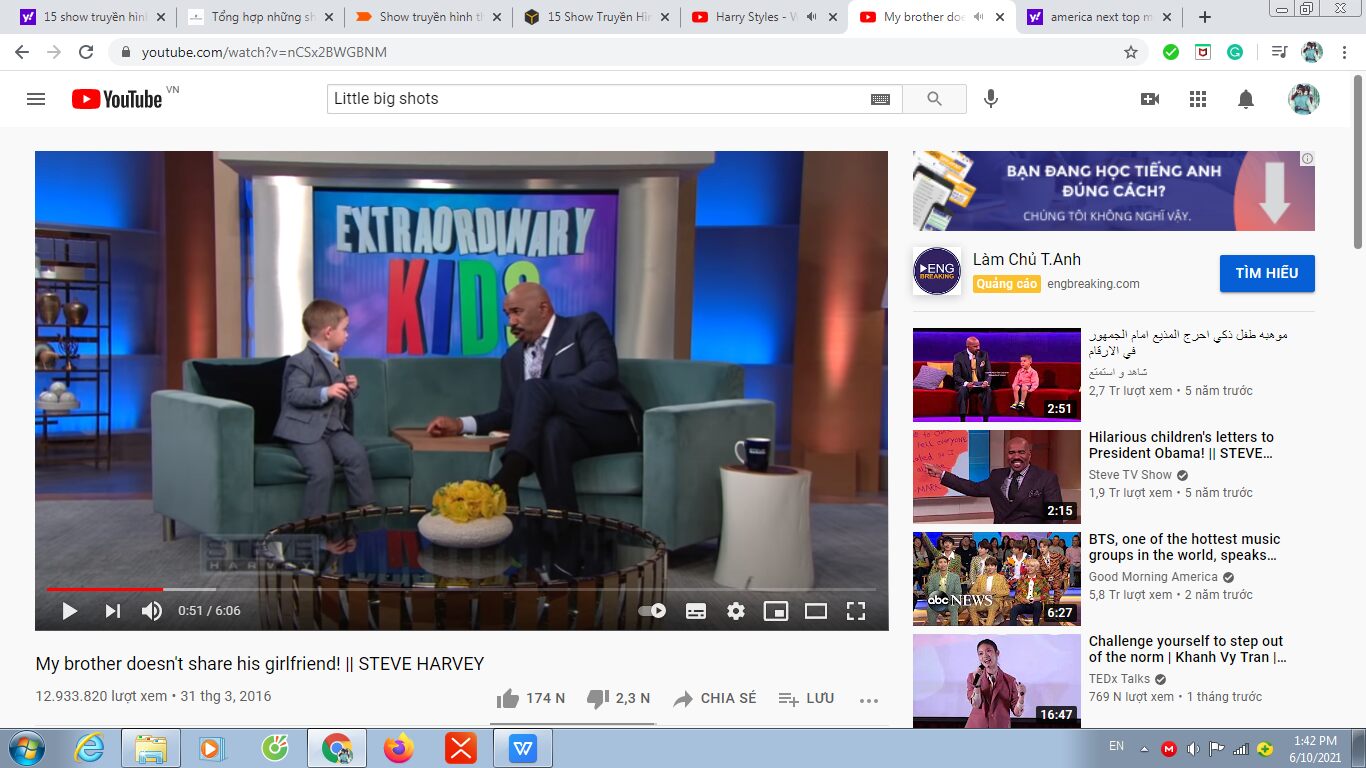1366x768 pixels.
Task: Toggle subtitles in the player
Action: tap(696, 611)
